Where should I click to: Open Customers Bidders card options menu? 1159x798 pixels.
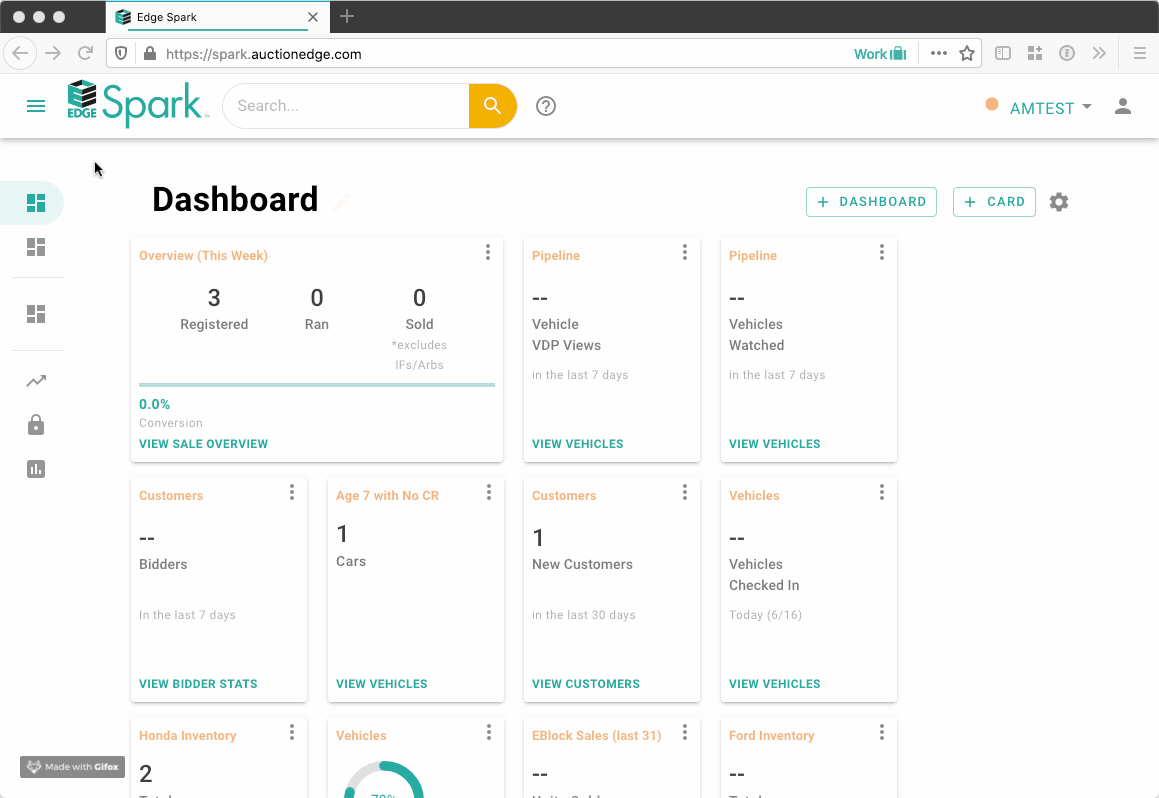(x=292, y=492)
